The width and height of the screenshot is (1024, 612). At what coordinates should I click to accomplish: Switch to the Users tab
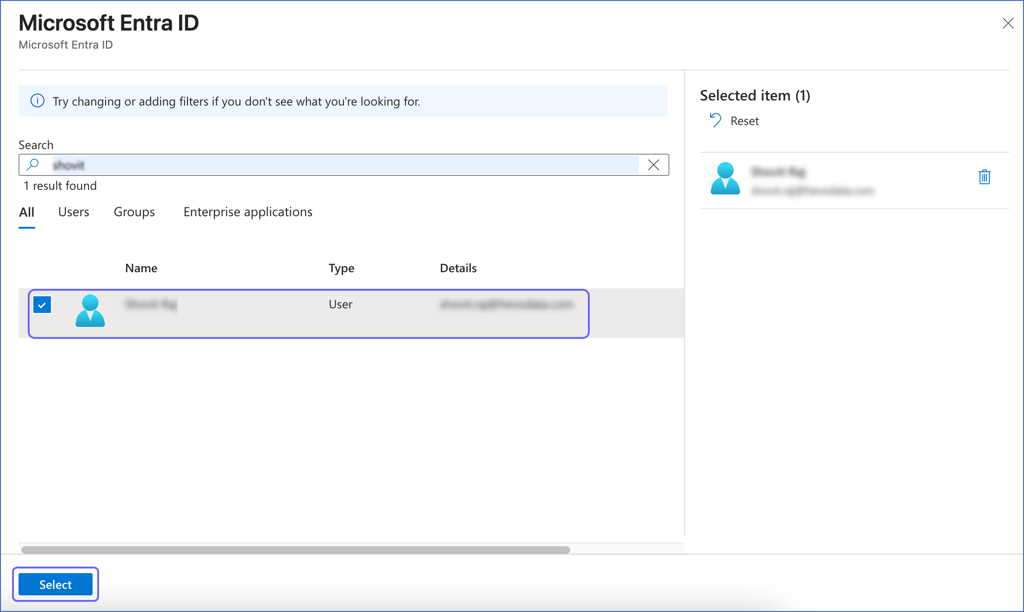point(74,212)
